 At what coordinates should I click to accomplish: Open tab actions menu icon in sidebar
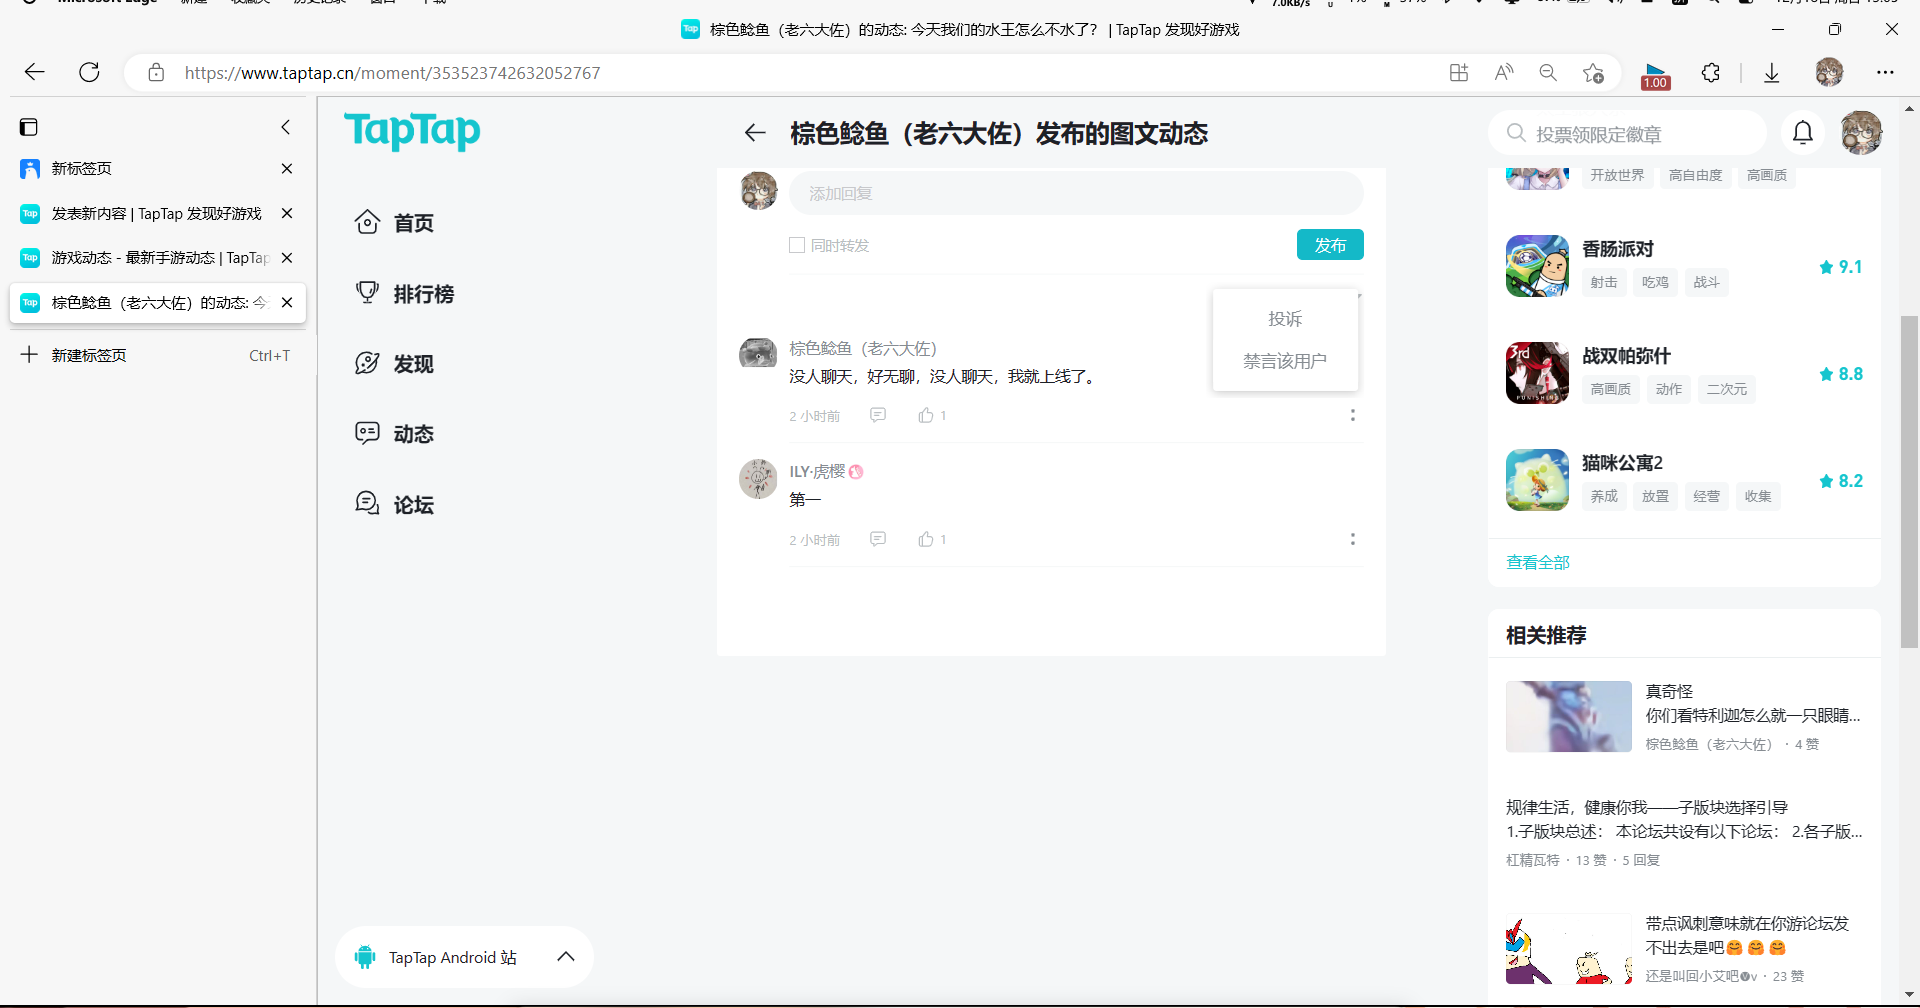[x=29, y=127]
